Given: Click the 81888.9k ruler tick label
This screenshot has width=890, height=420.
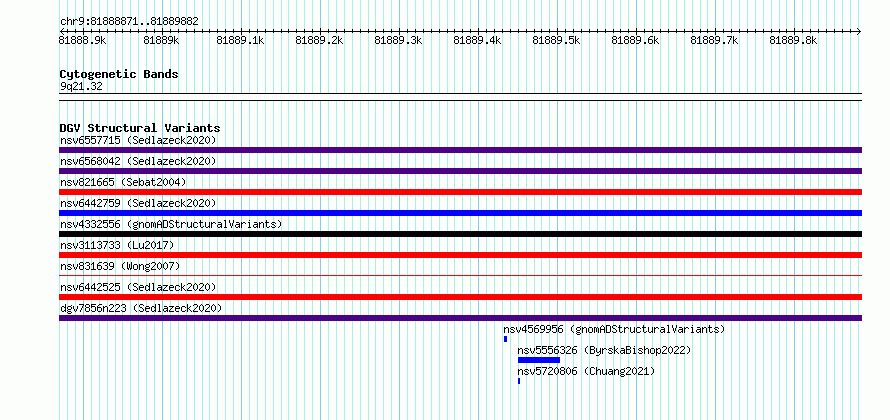Looking at the screenshot, I should tap(82, 40).
